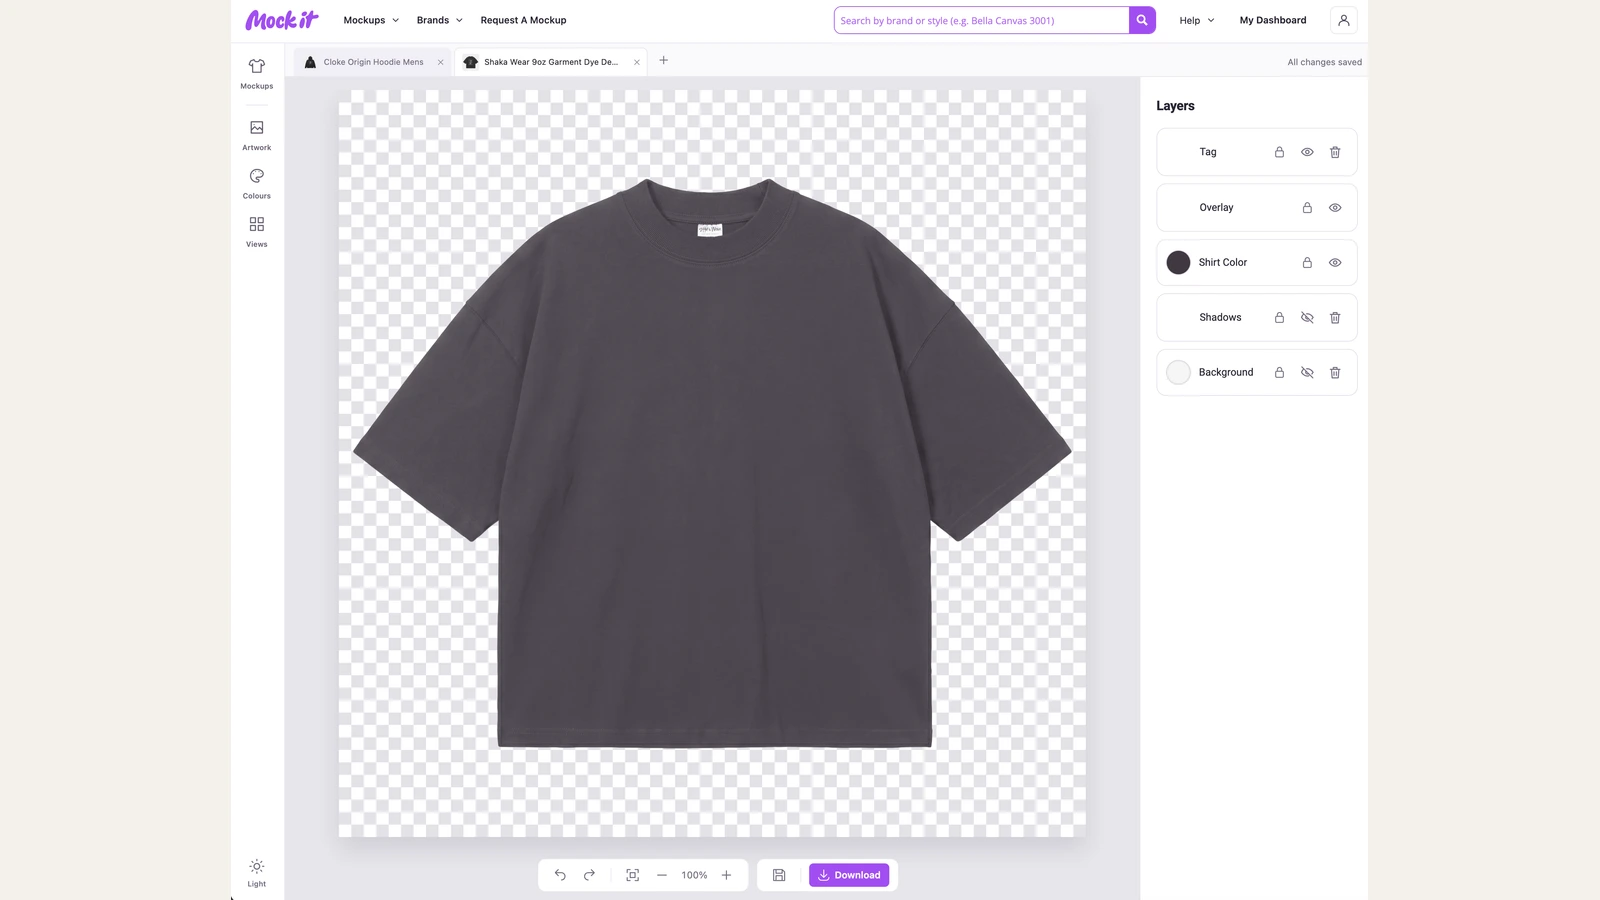This screenshot has width=1600, height=900.
Task: Open the Views sidebar panel
Action: (257, 232)
